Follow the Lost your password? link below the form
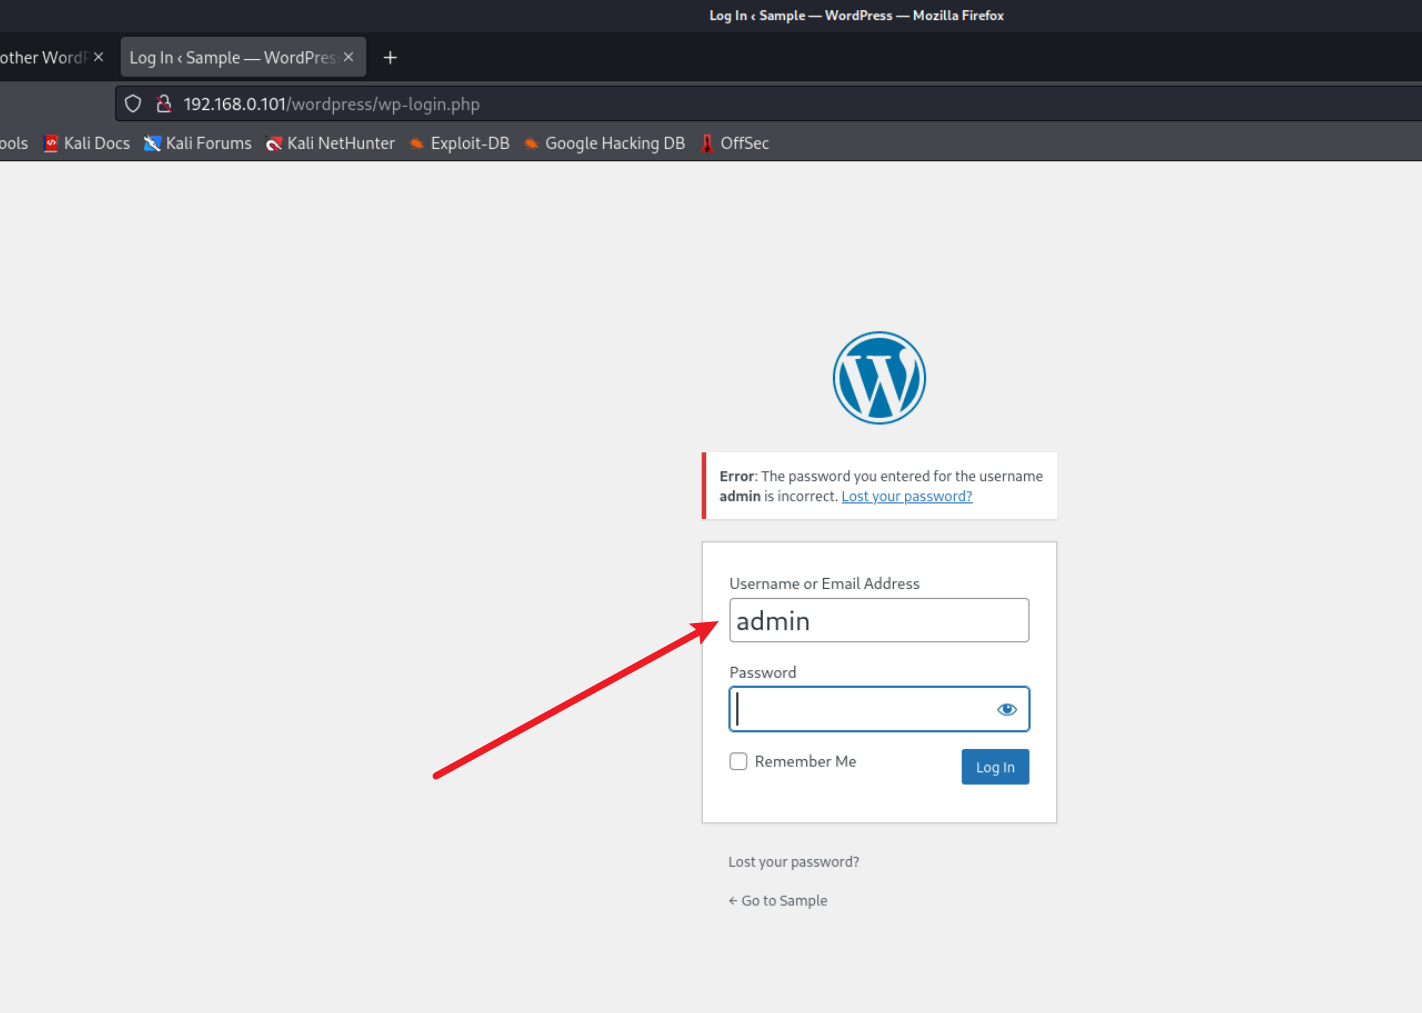This screenshot has width=1422, height=1013. tap(794, 862)
